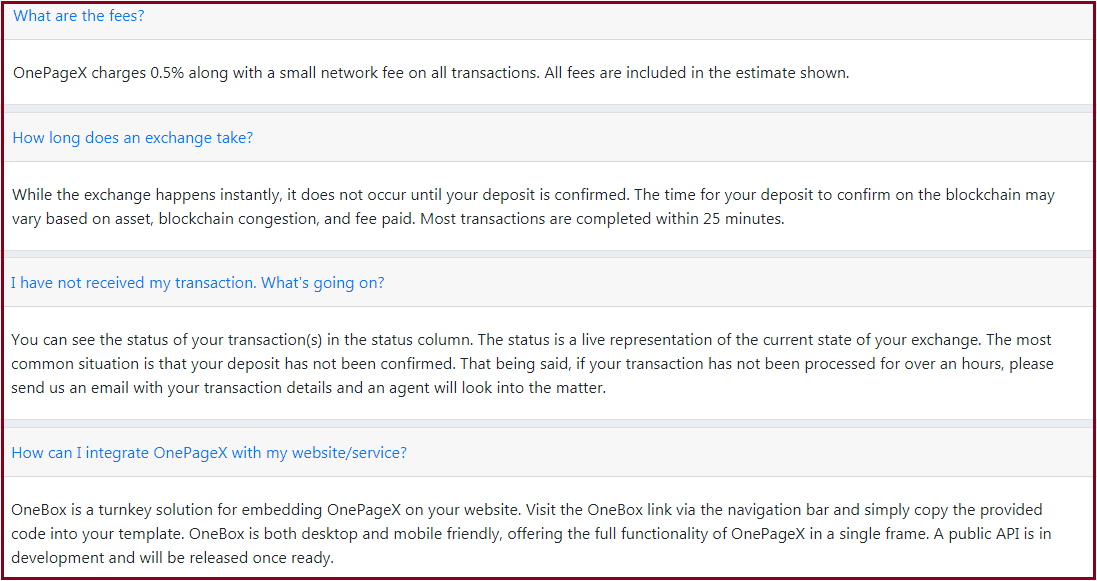Toggle the missing transaction panel header bar
This screenshot has width=1097, height=581.
pyautogui.click(x=548, y=283)
